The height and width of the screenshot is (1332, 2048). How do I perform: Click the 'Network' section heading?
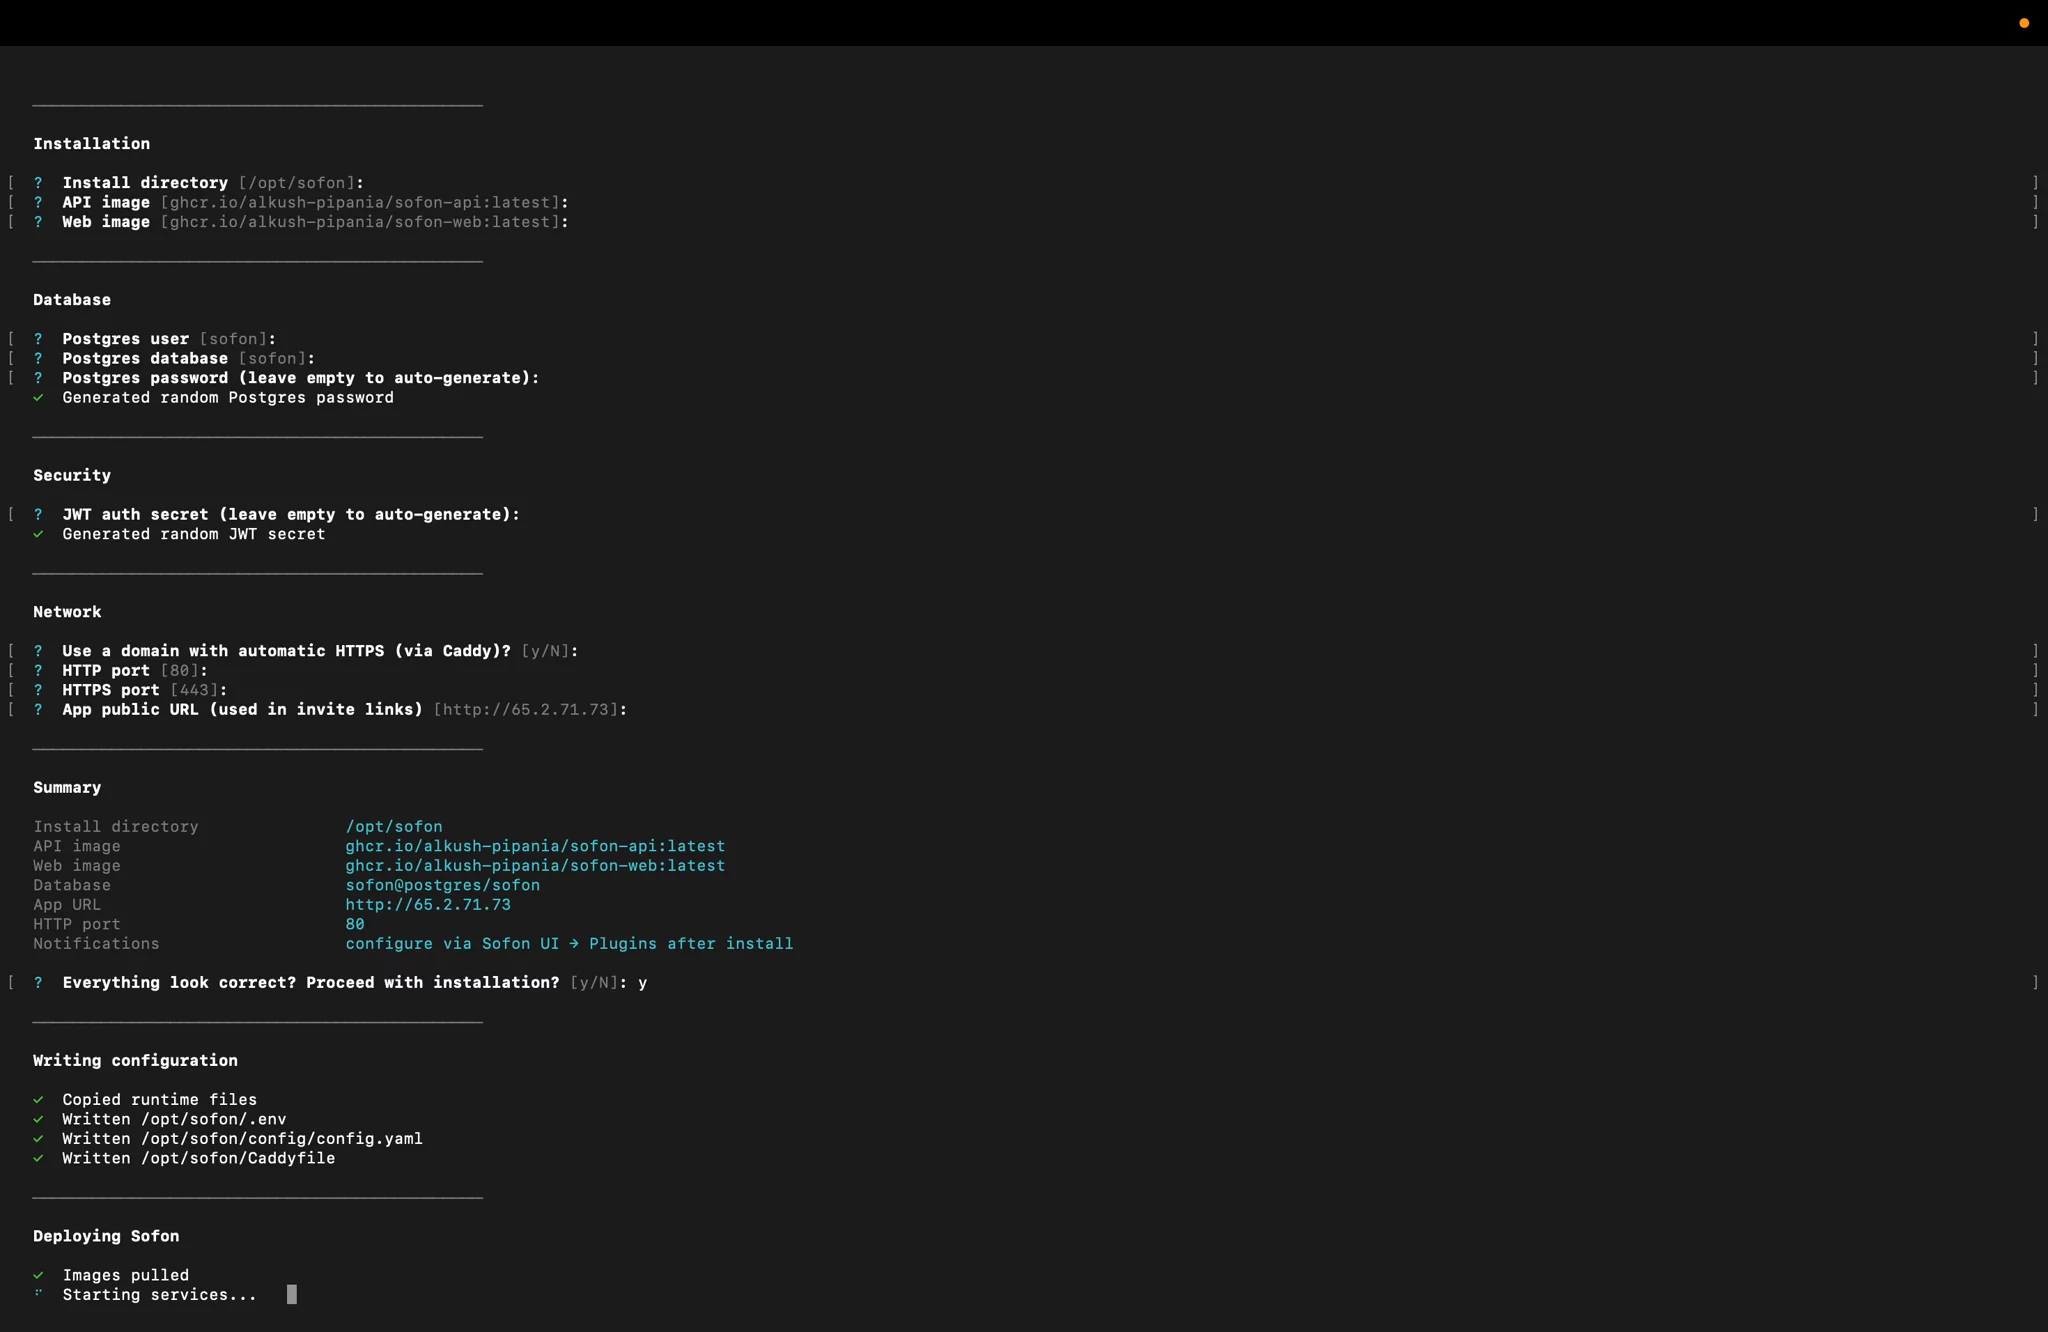click(x=67, y=612)
